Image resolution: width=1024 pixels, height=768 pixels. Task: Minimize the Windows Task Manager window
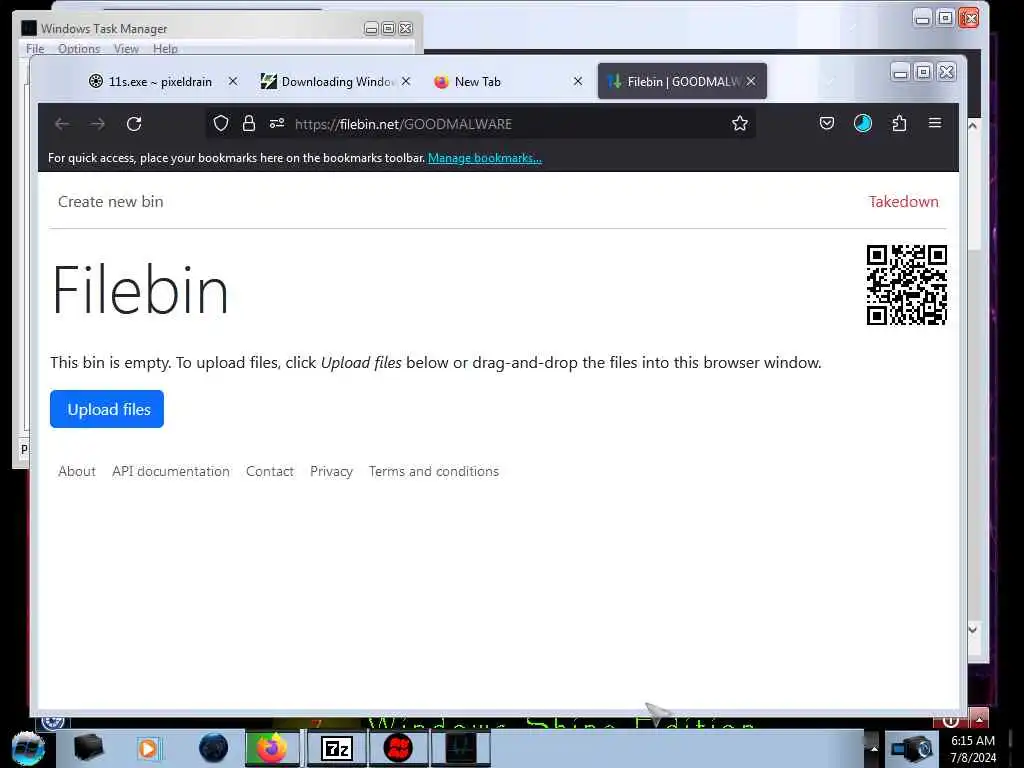pyautogui.click(x=371, y=28)
